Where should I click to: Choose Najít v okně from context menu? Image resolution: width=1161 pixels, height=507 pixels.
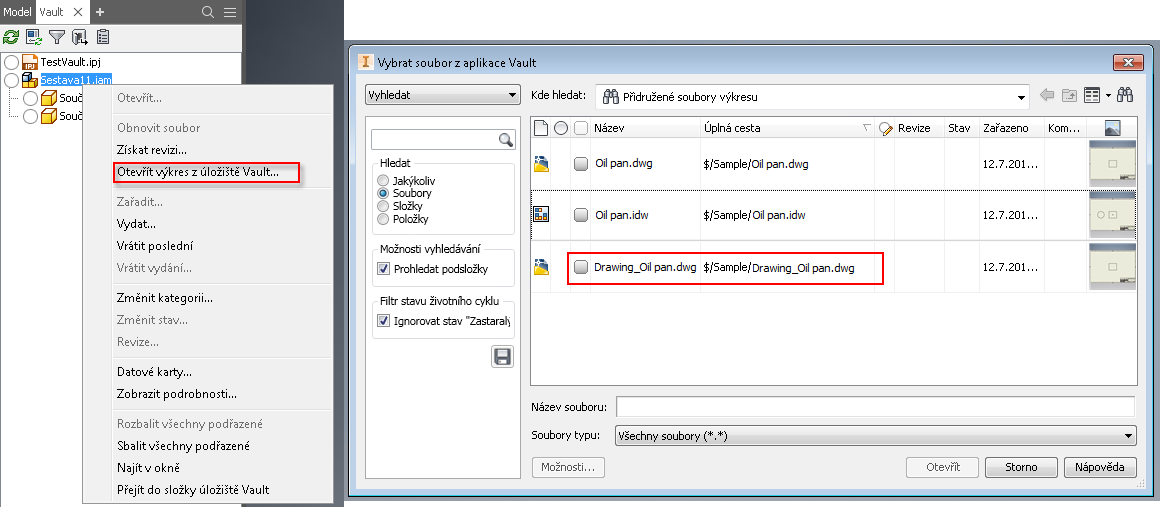point(149,468)
